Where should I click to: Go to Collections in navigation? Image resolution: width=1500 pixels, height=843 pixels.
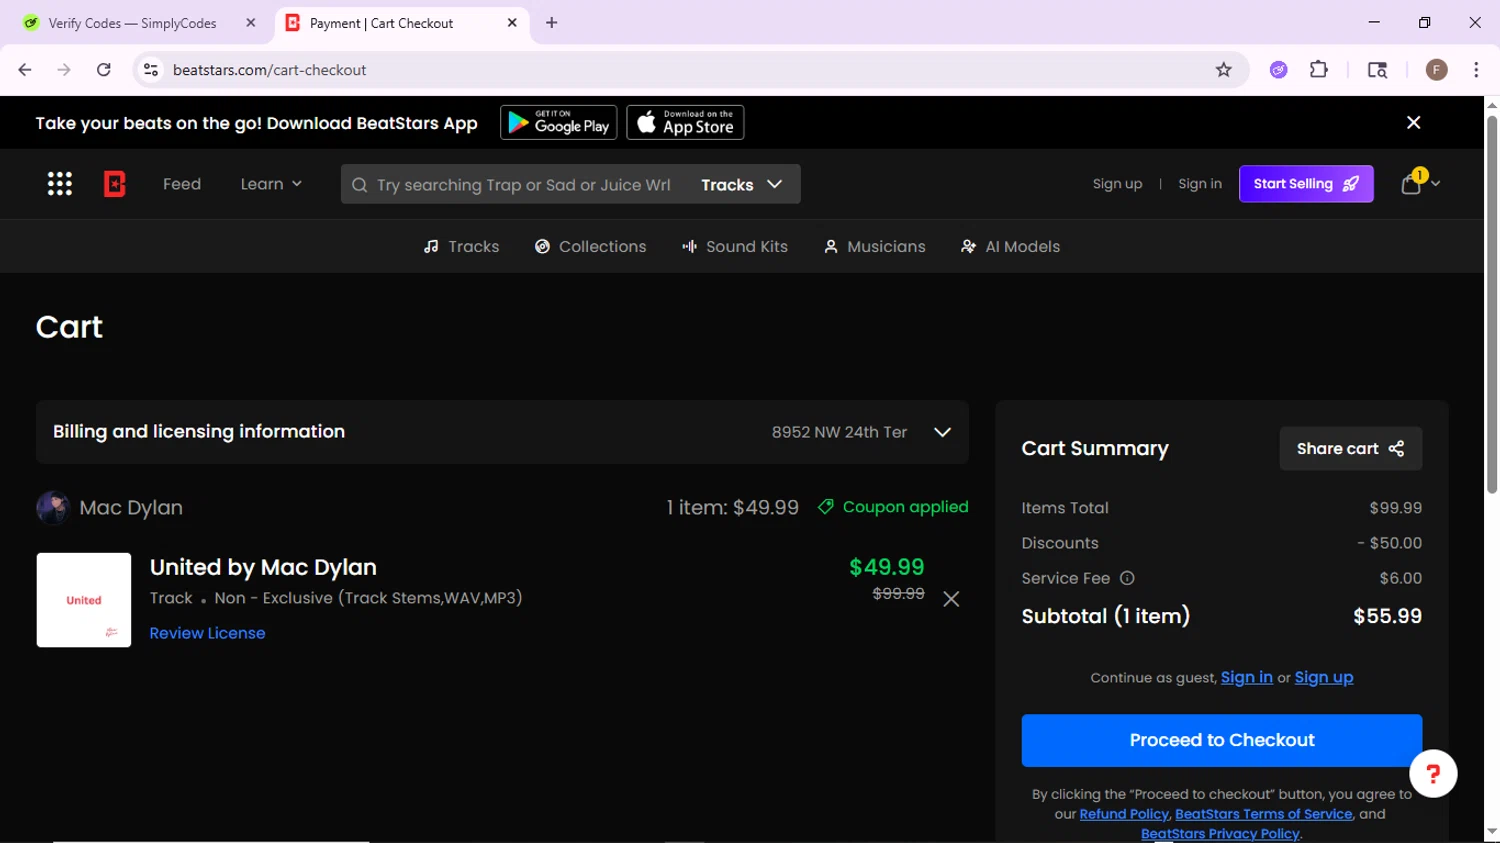[x=590, y=247]
